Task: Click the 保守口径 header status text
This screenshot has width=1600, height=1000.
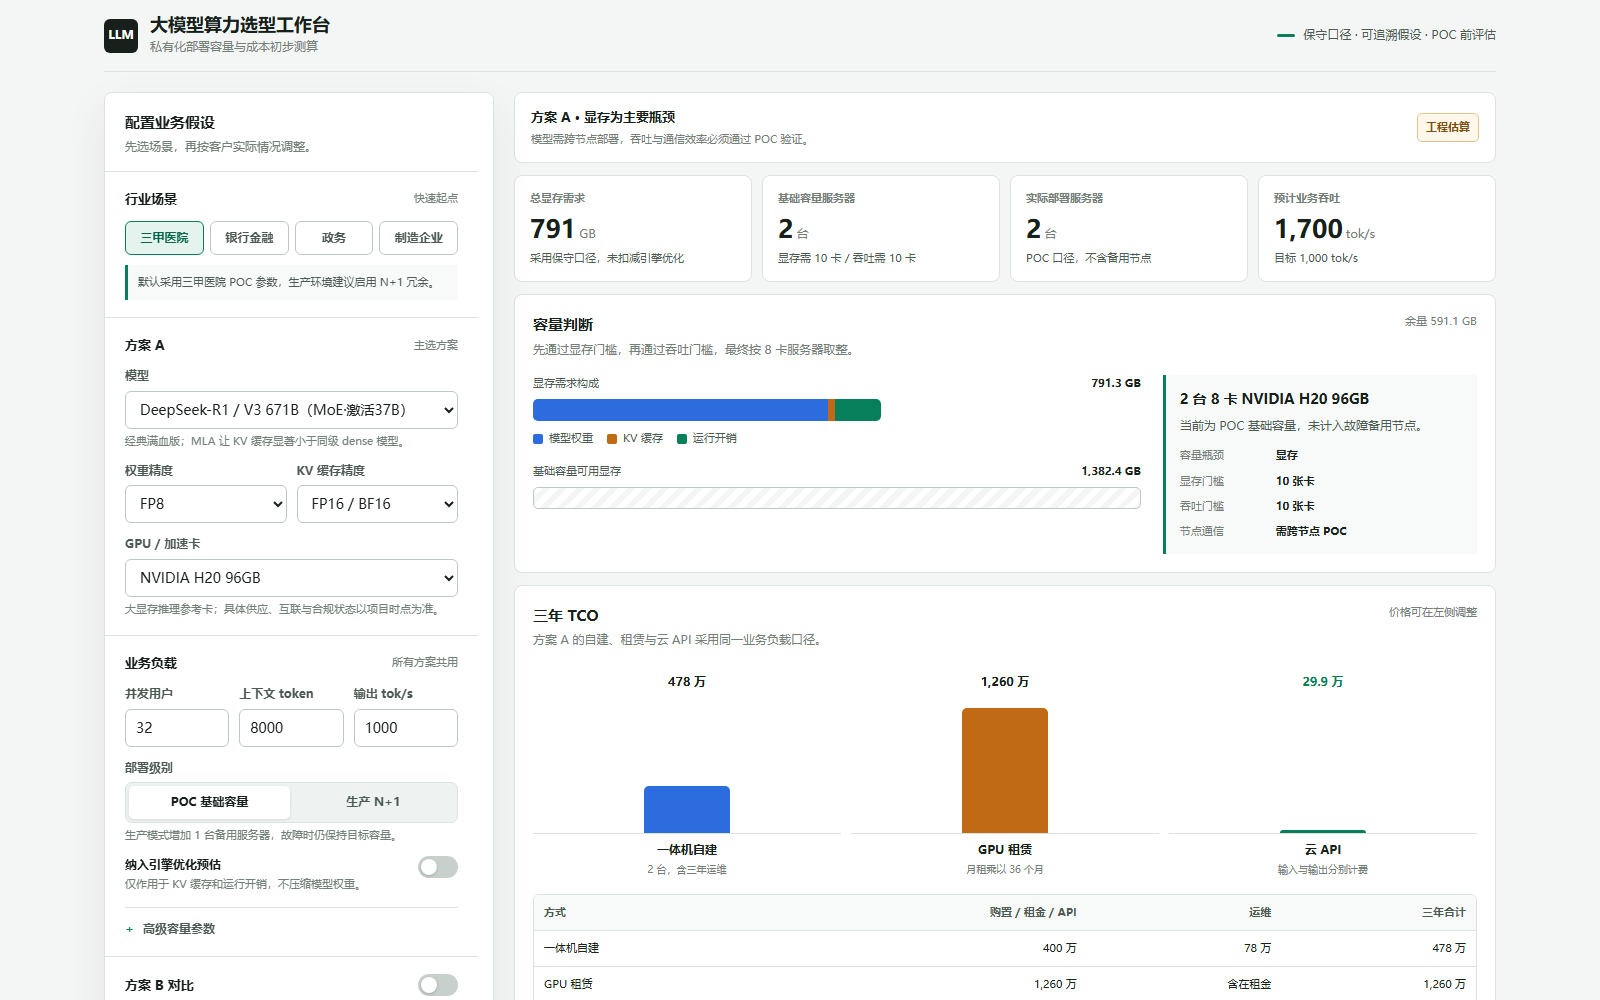Action: coord(1399,35)
